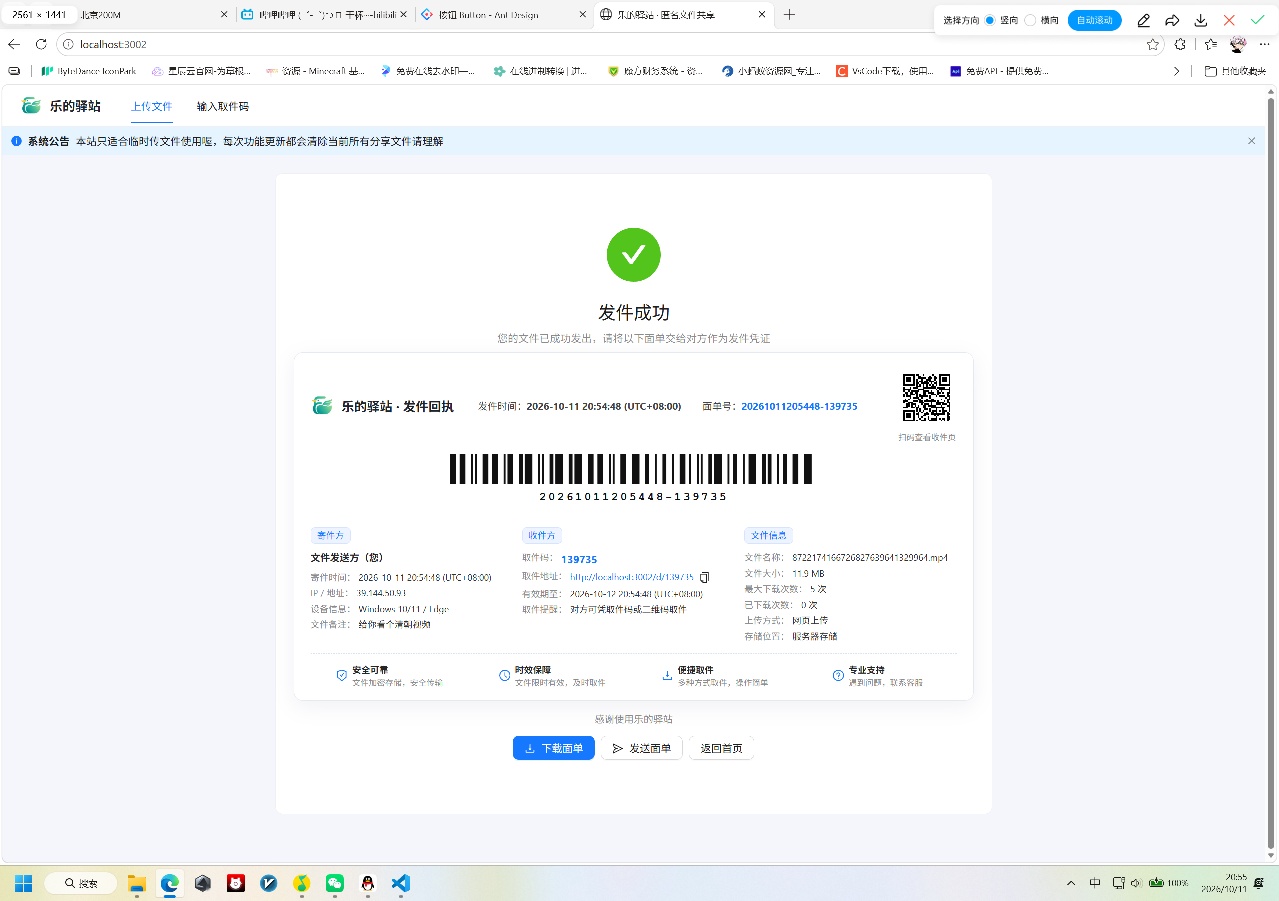This screenshot has height=901, width=1279.
Task: Bookmark this page with the star icon
Action: [x=1153, y=44]
